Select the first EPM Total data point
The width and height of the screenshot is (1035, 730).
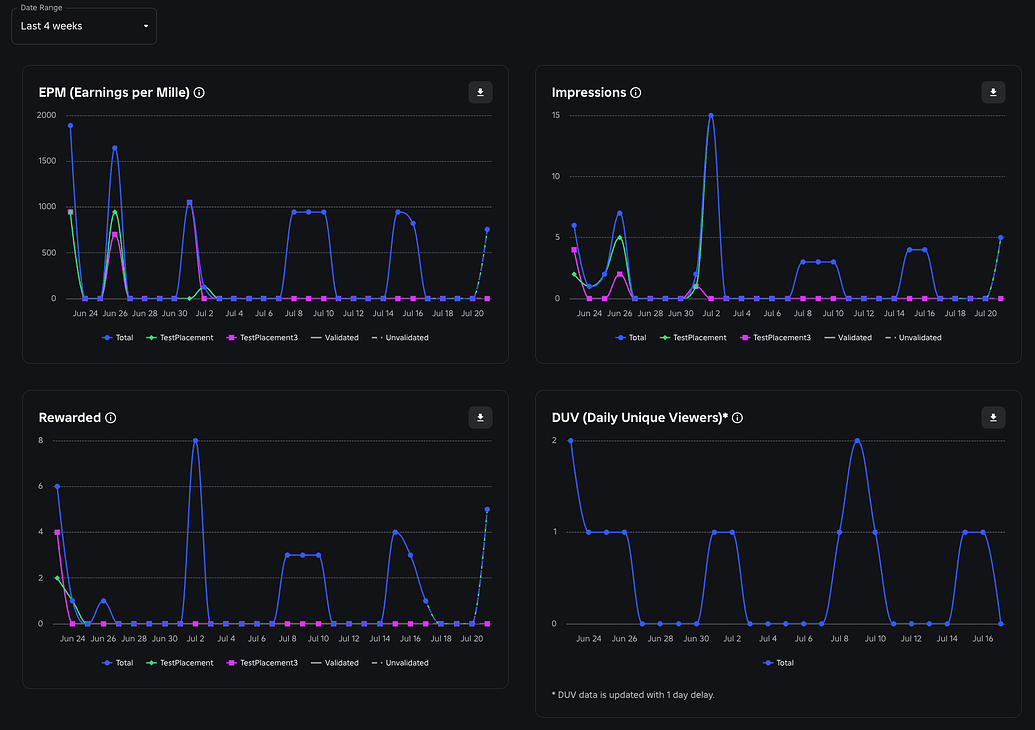tap(71, 125)
